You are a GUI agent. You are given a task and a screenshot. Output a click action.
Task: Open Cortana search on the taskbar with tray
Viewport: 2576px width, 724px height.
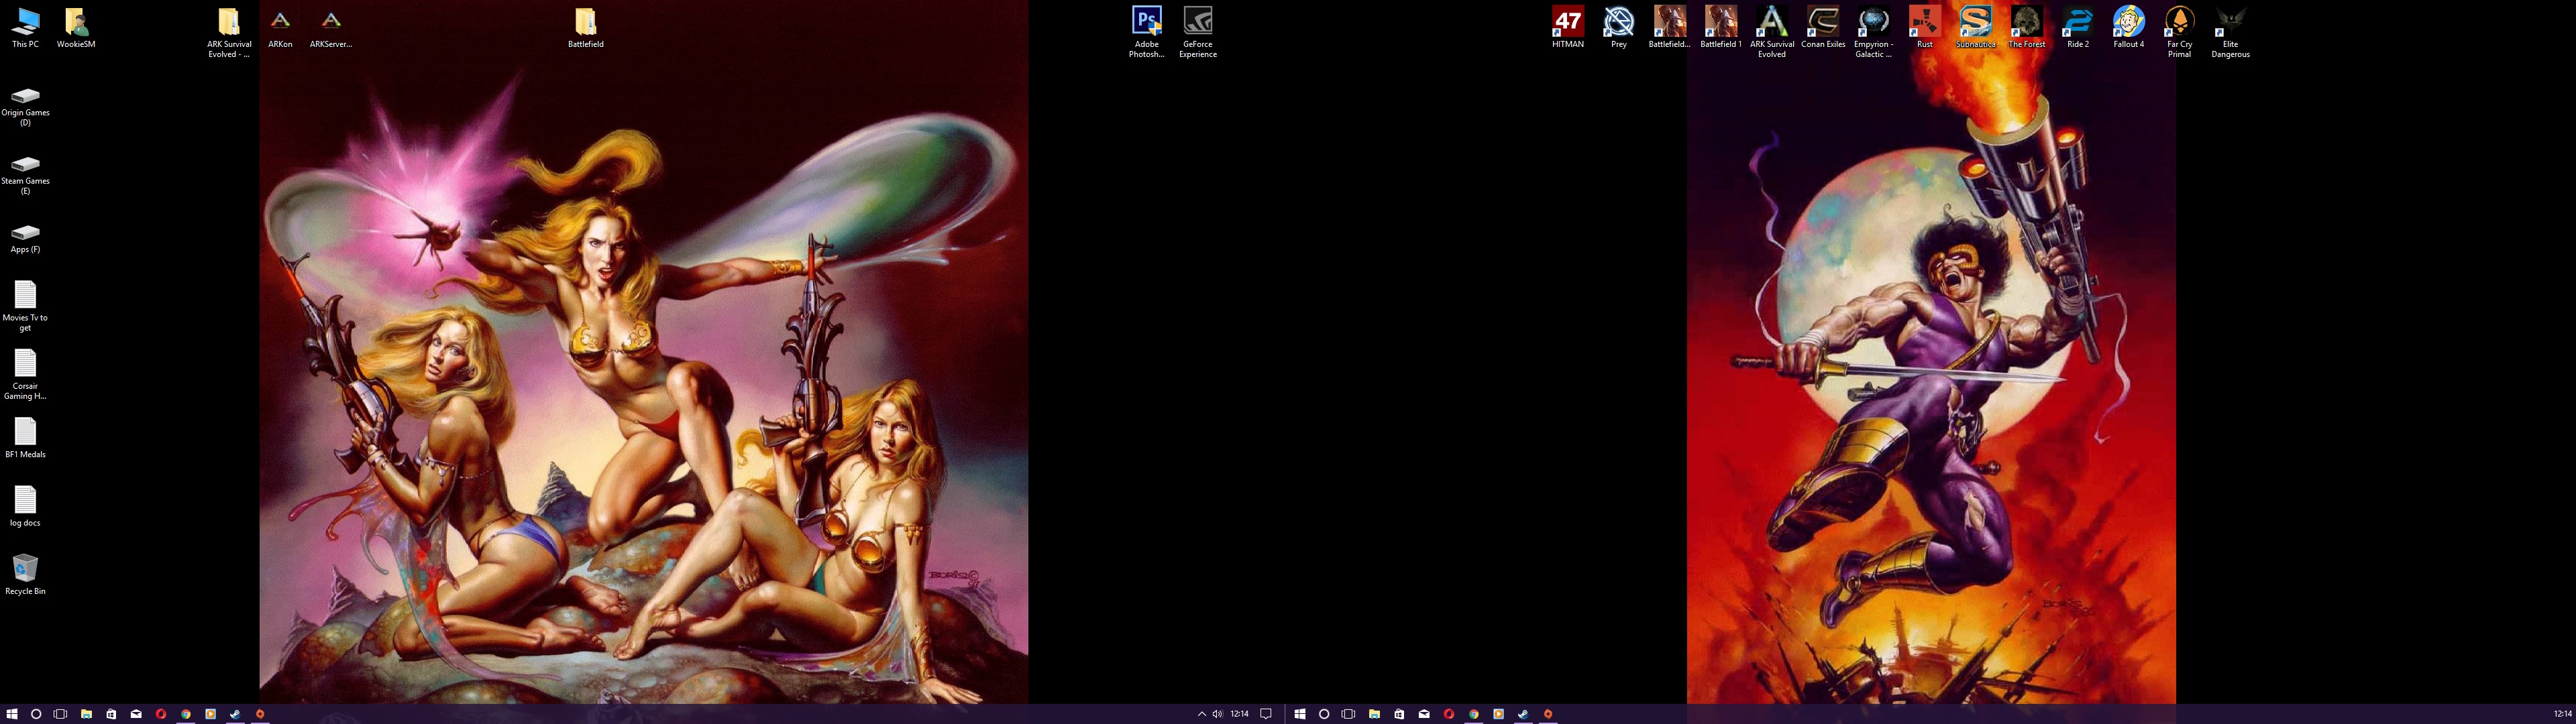pos(36,714)
